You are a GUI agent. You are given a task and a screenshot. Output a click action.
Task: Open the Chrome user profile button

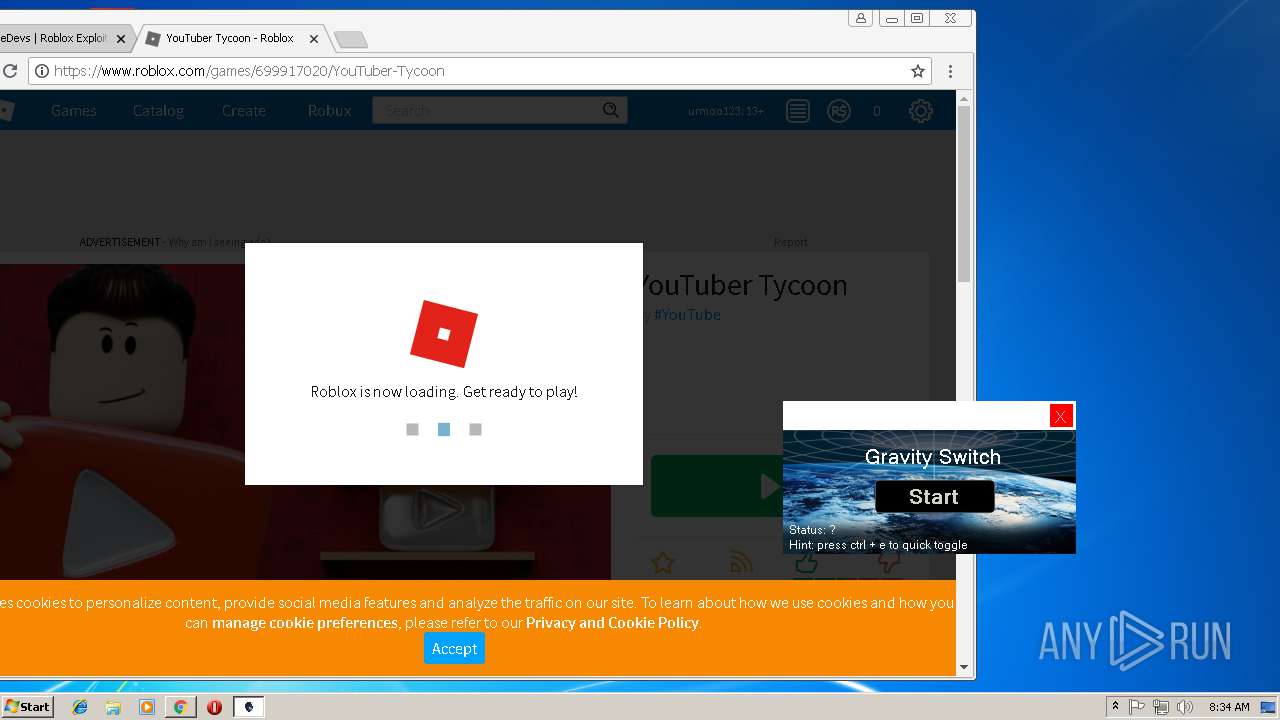[x=861, y=18]
